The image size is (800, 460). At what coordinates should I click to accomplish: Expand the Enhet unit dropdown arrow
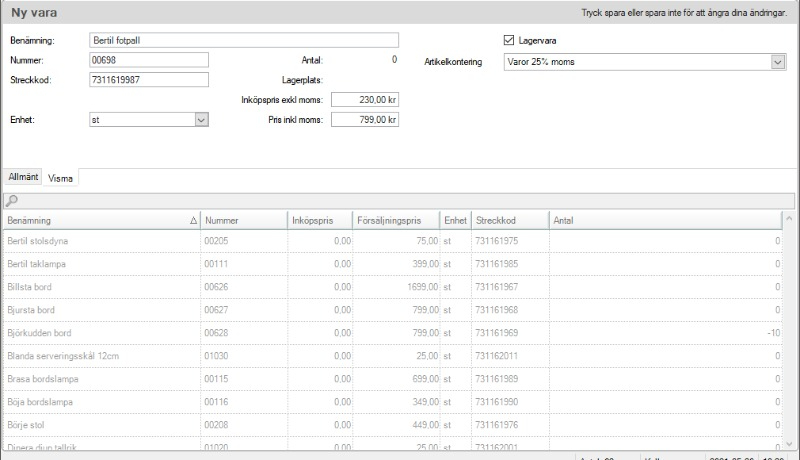[x=202, y=120]
